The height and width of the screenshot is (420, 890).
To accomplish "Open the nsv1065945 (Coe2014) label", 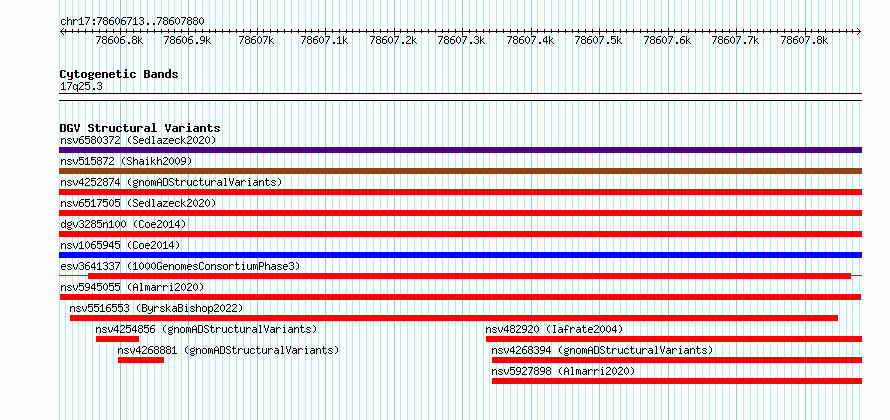I will tap(120, 245).
